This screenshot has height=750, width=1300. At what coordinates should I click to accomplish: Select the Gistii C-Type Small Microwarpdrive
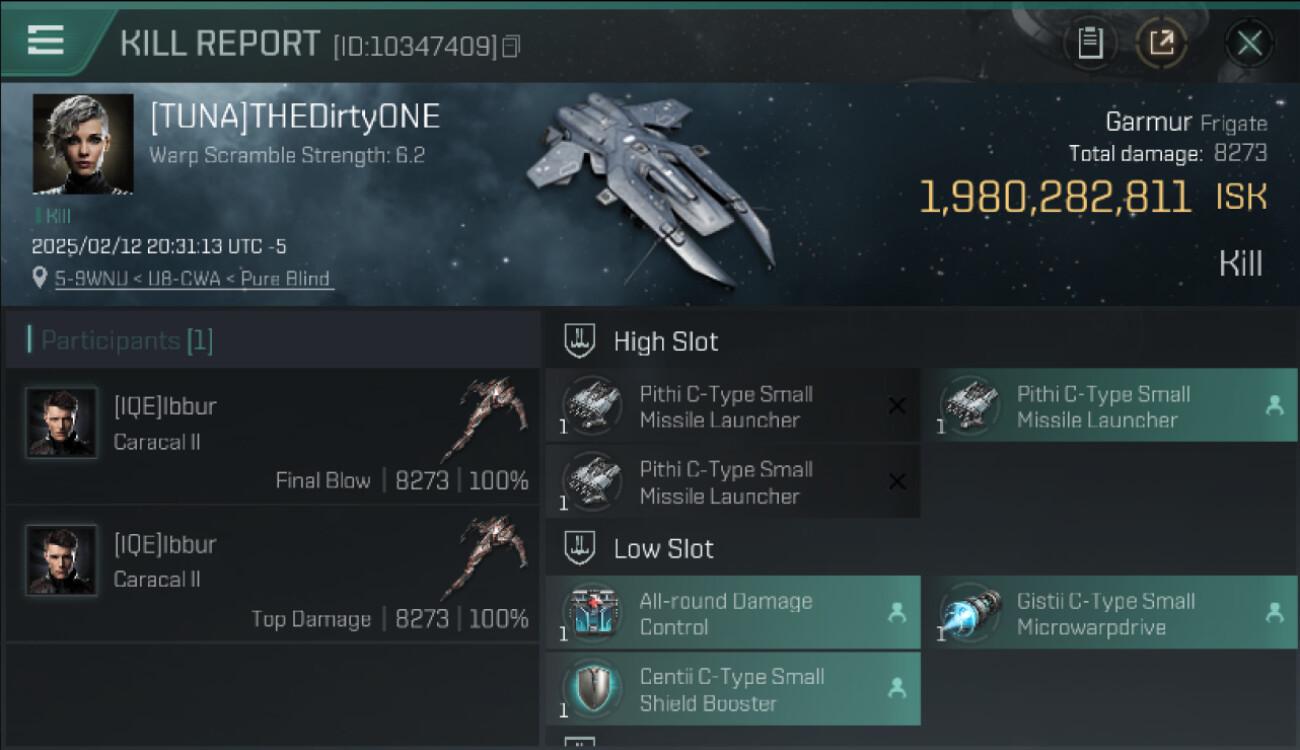1109,613
